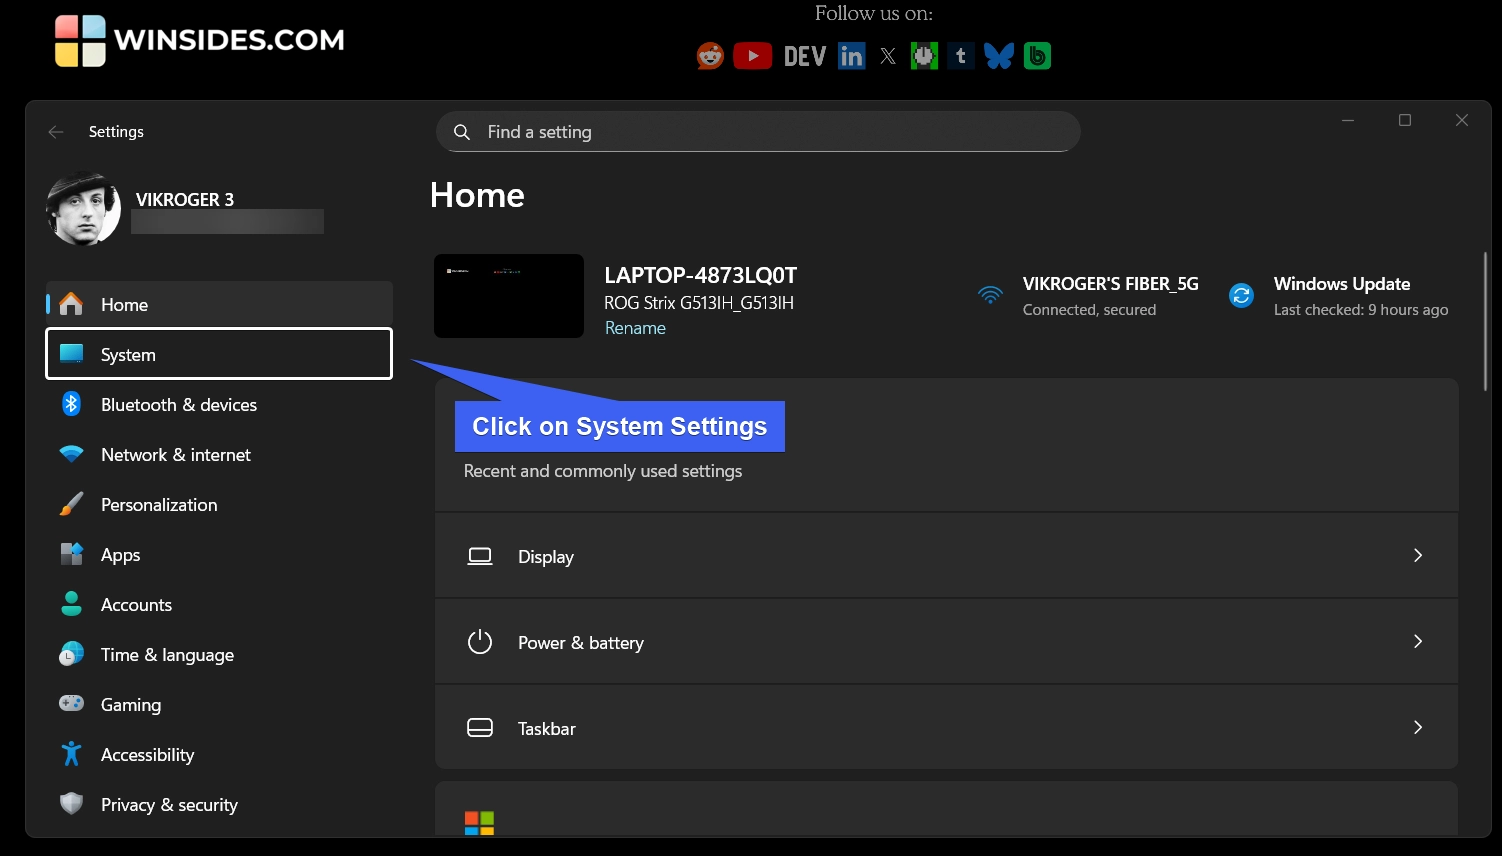Open Network & internet settings
Viewport: 1502px width, 856px height.
(x=219, y=455)
